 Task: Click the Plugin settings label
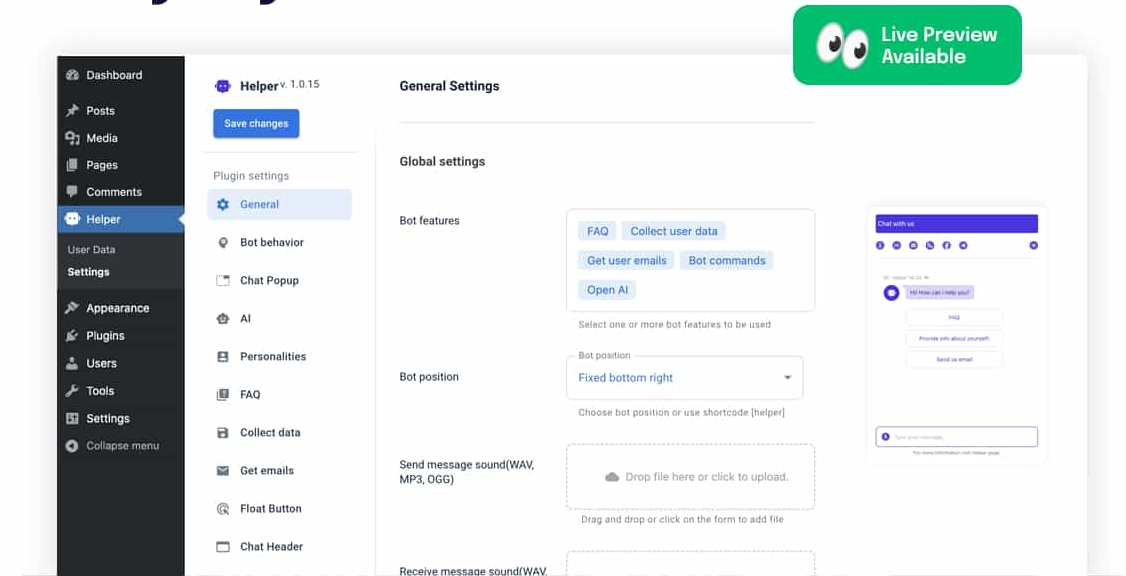pos(251,176)
